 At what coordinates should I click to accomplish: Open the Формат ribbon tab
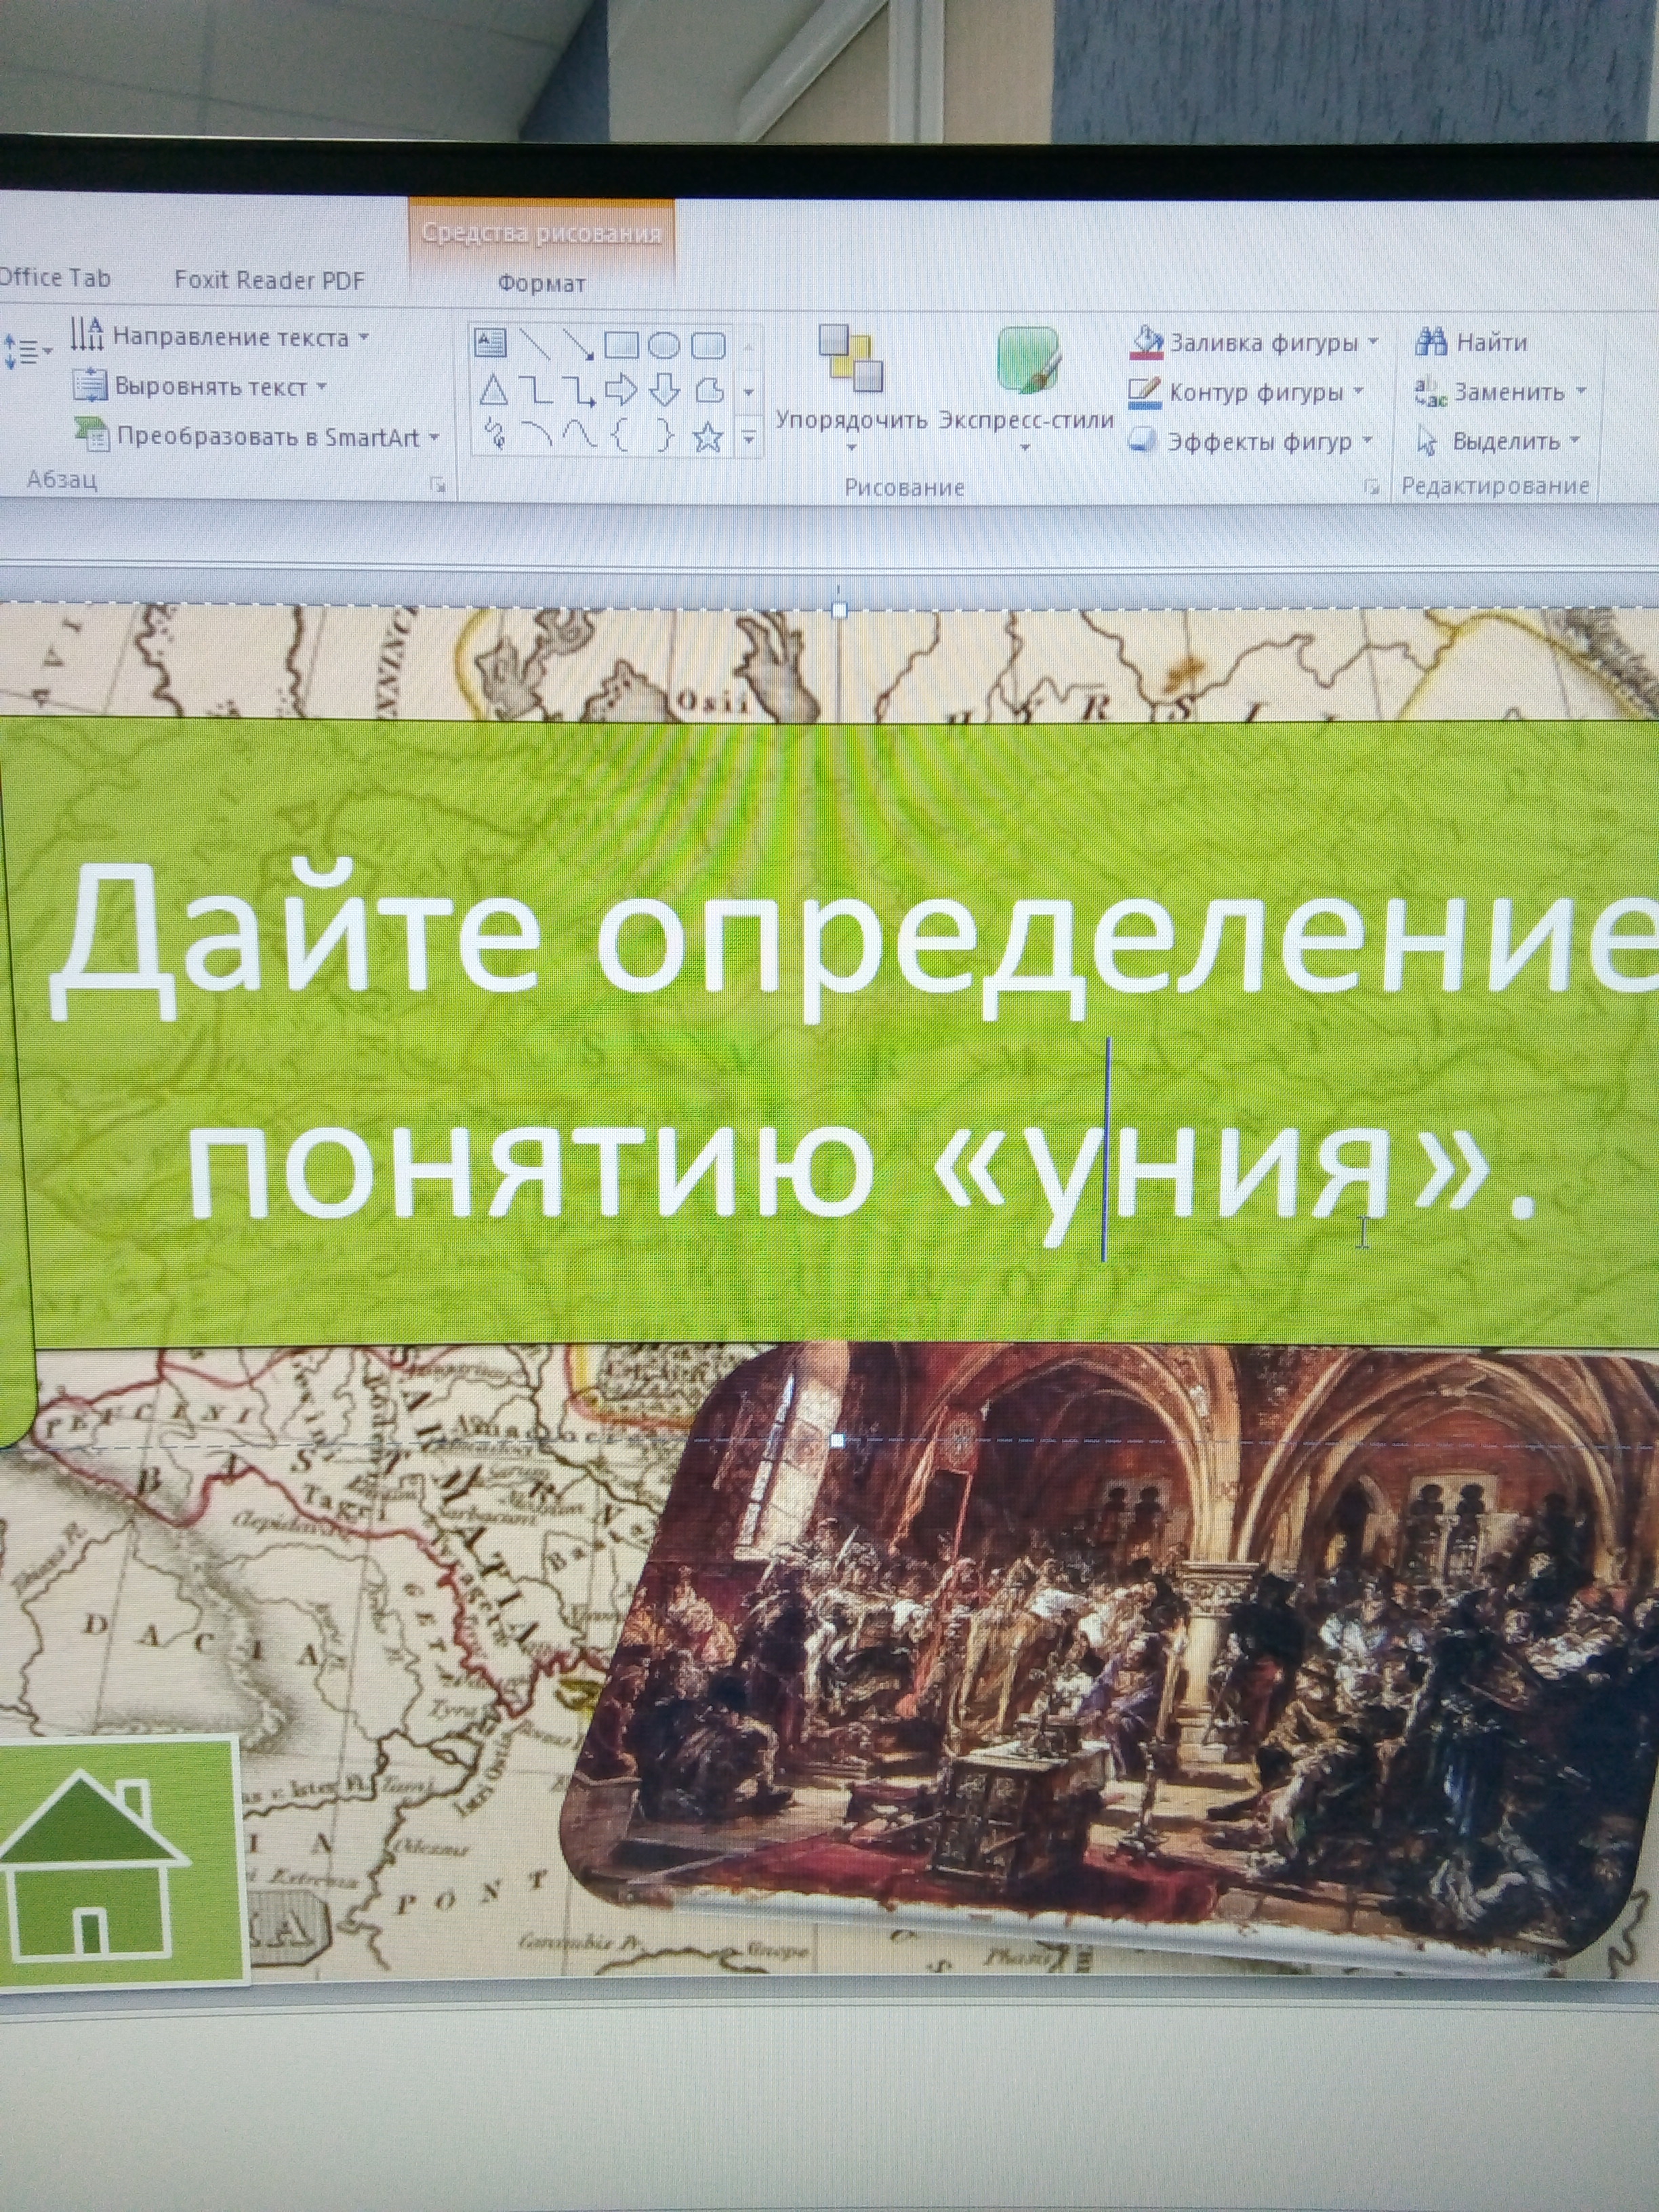[x=541, y=284]
